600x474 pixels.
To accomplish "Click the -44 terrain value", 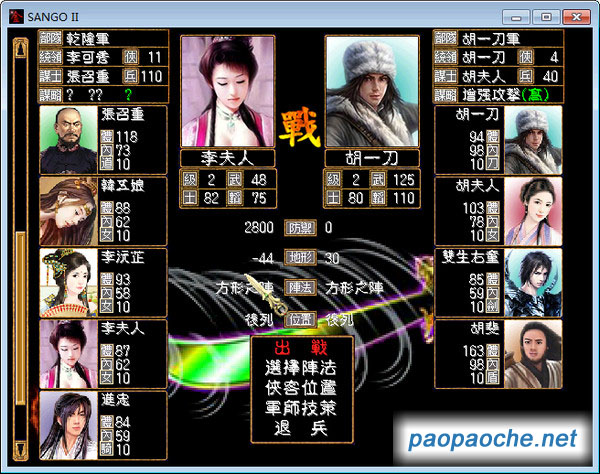I will point(262,259).
